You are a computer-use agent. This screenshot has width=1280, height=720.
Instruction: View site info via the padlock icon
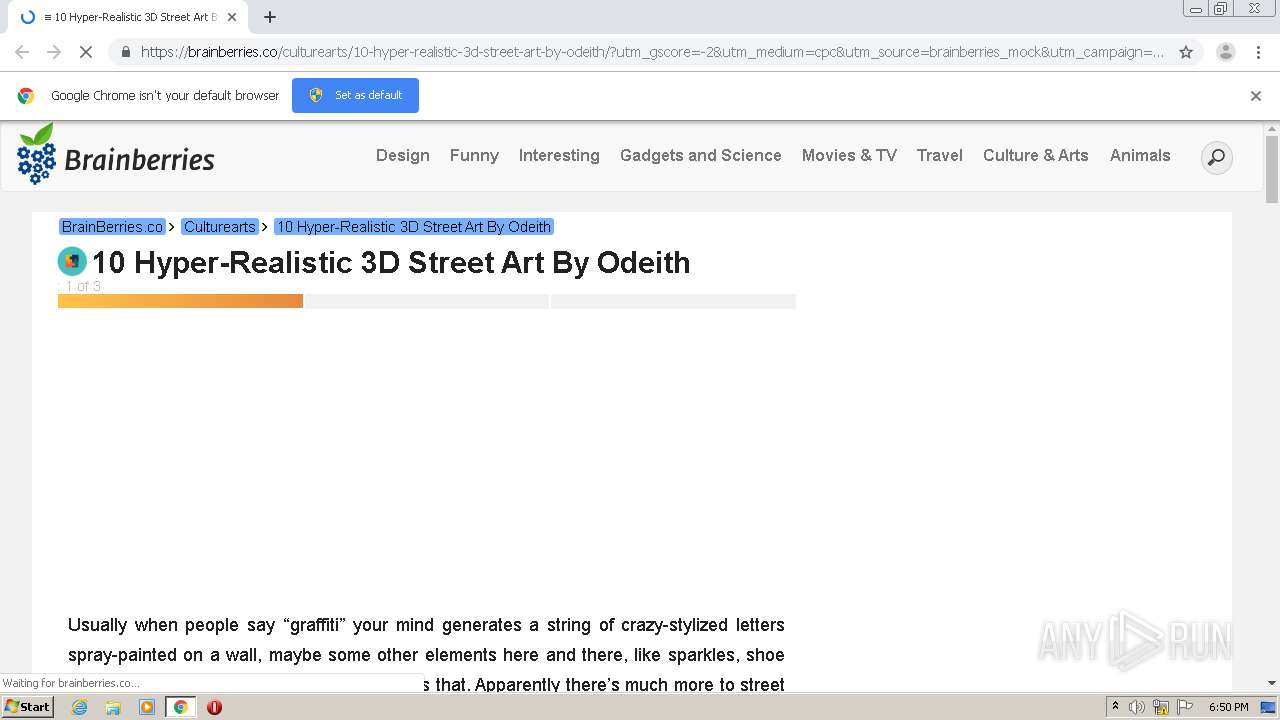tap(125, 52)
